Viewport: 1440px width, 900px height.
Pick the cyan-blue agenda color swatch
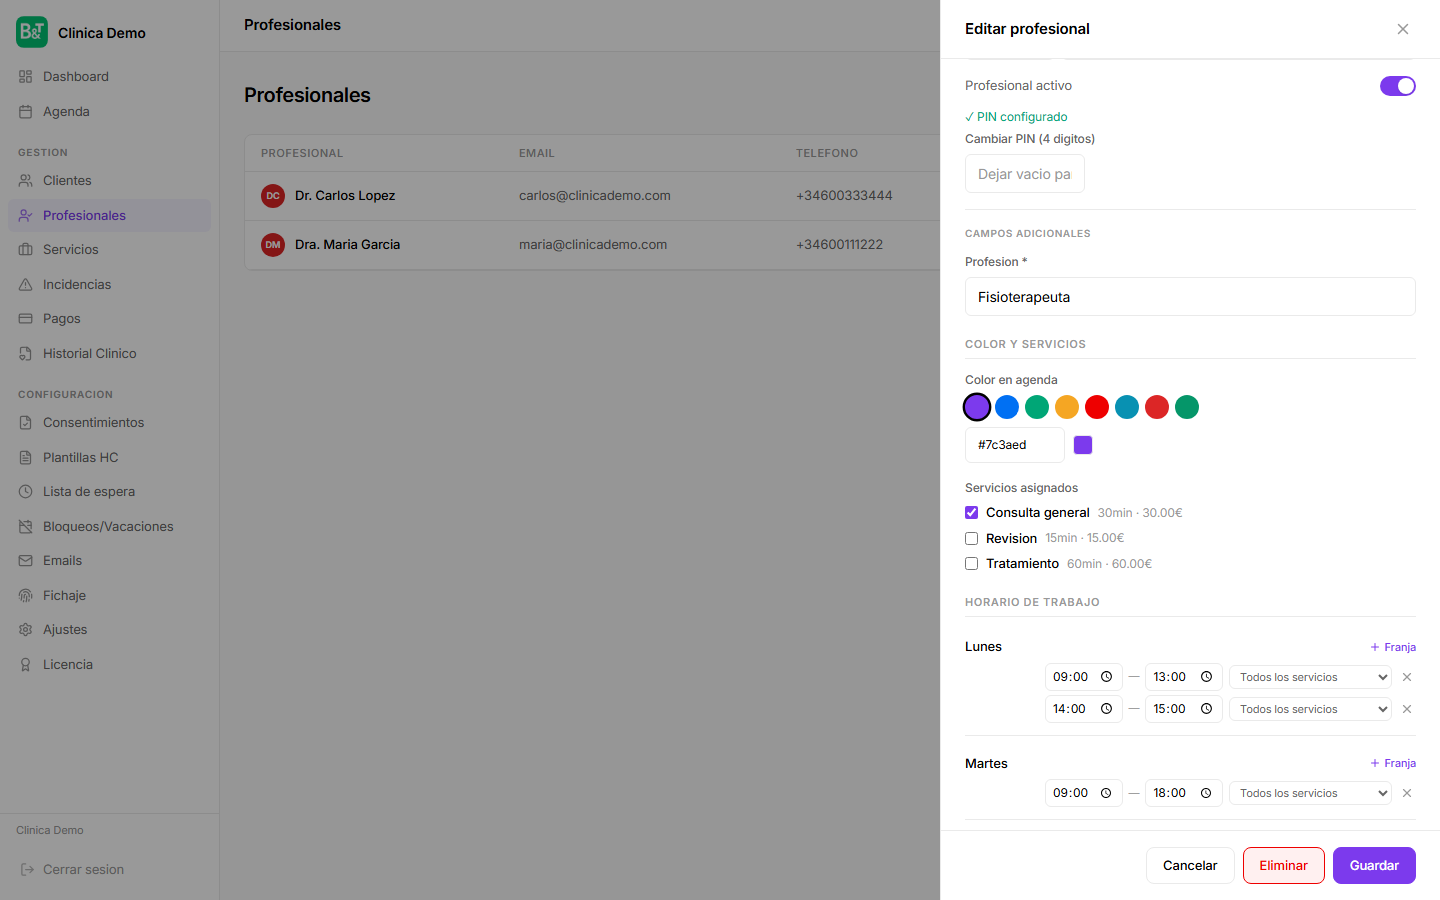(1127, 407)
